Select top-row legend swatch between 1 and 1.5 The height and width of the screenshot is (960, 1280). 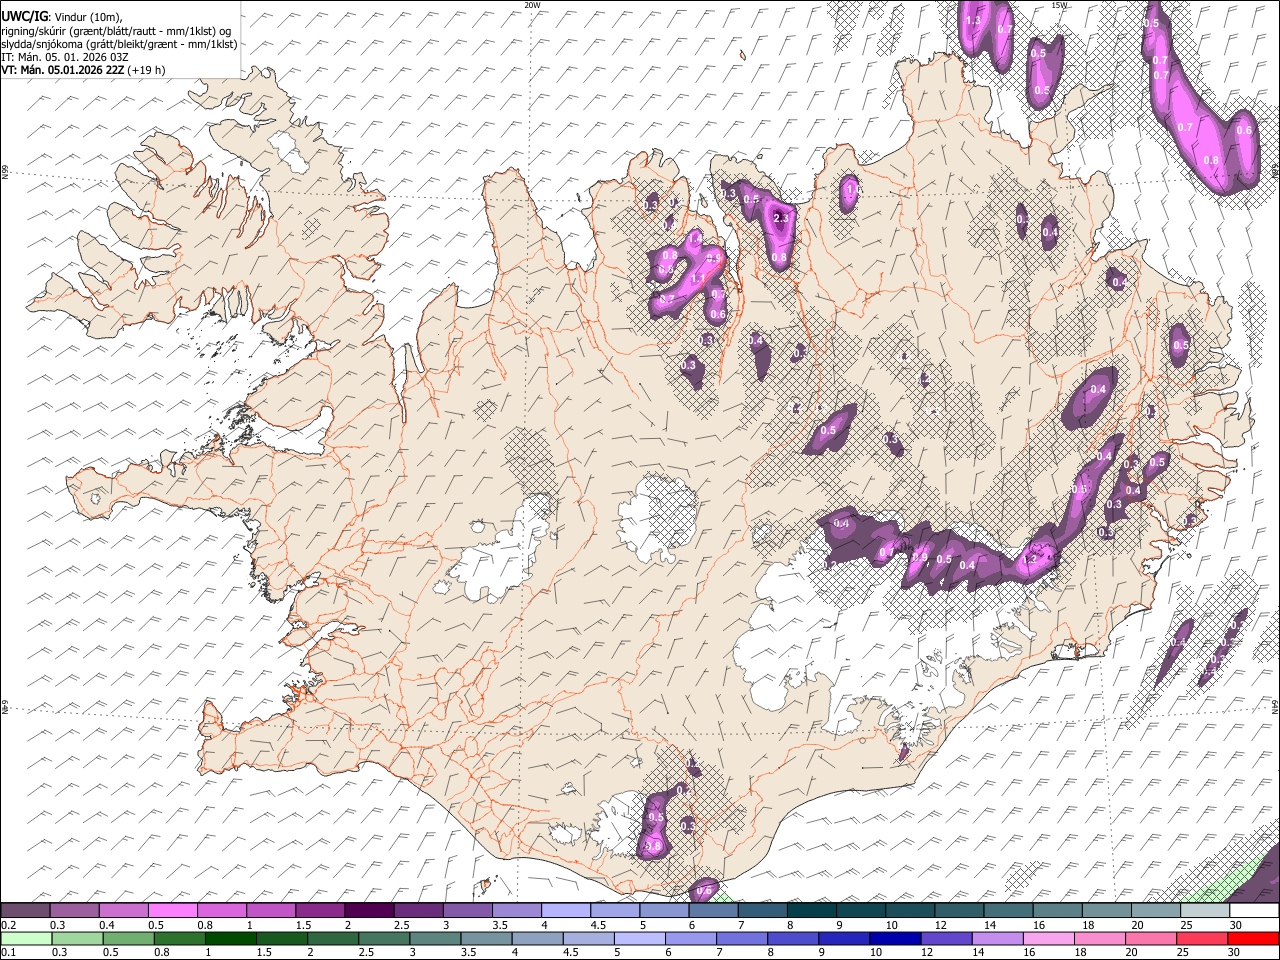[271, 911]
